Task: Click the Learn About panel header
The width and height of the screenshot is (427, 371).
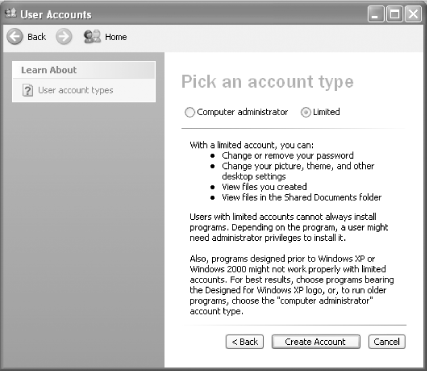Action: 84,70
